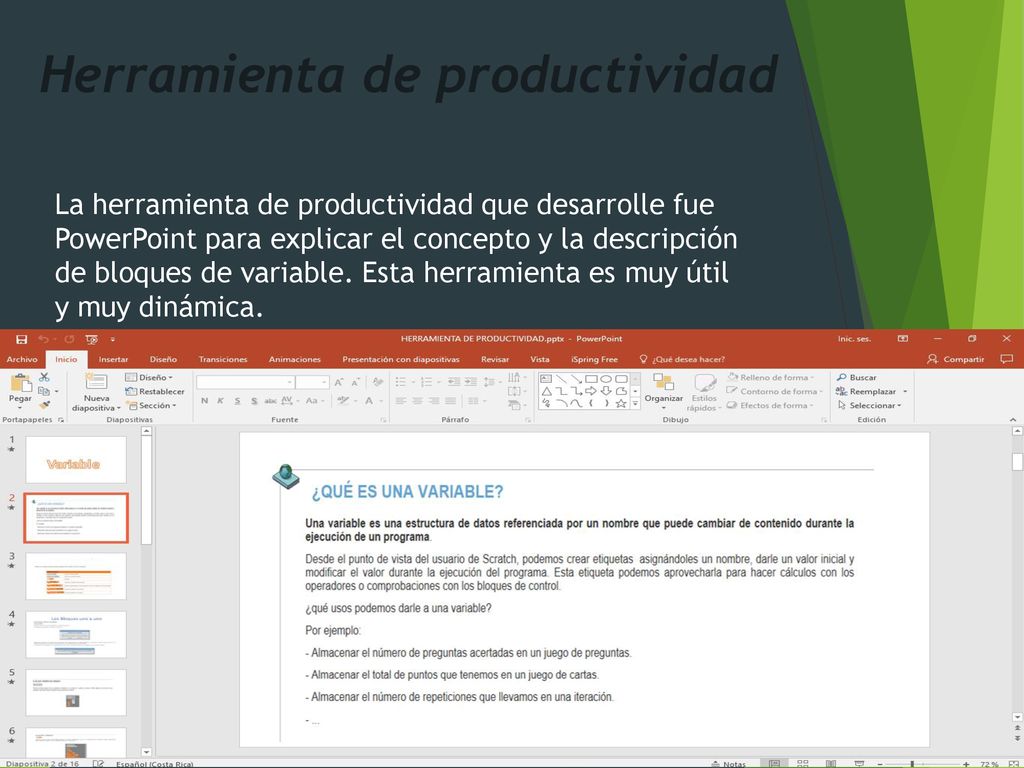Click the Cut scissors icon
This screenshot has width=1024, height=768.
(x=44, y=377)
